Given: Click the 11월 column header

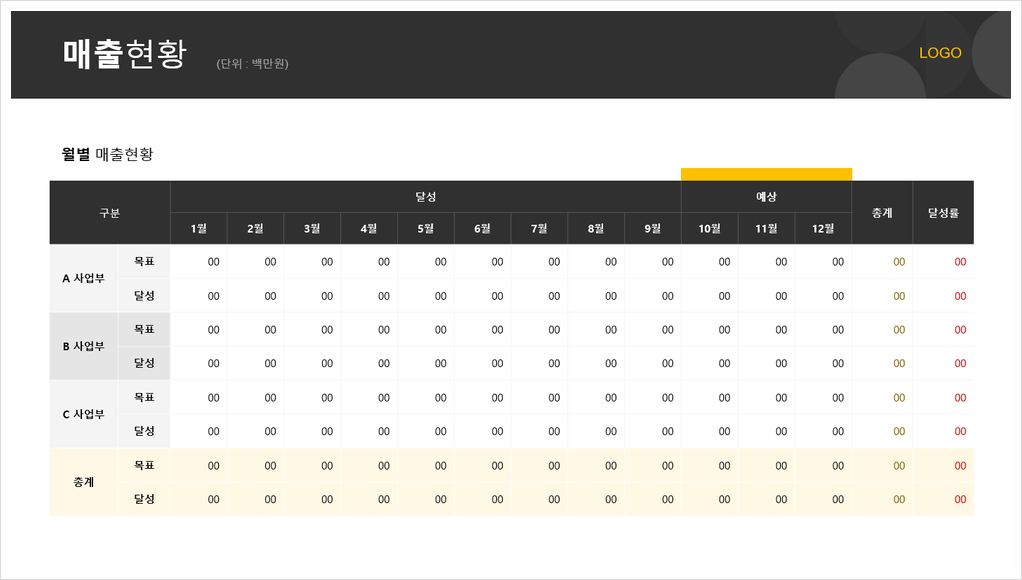Looking at the screenshot, I should [766, 229].
